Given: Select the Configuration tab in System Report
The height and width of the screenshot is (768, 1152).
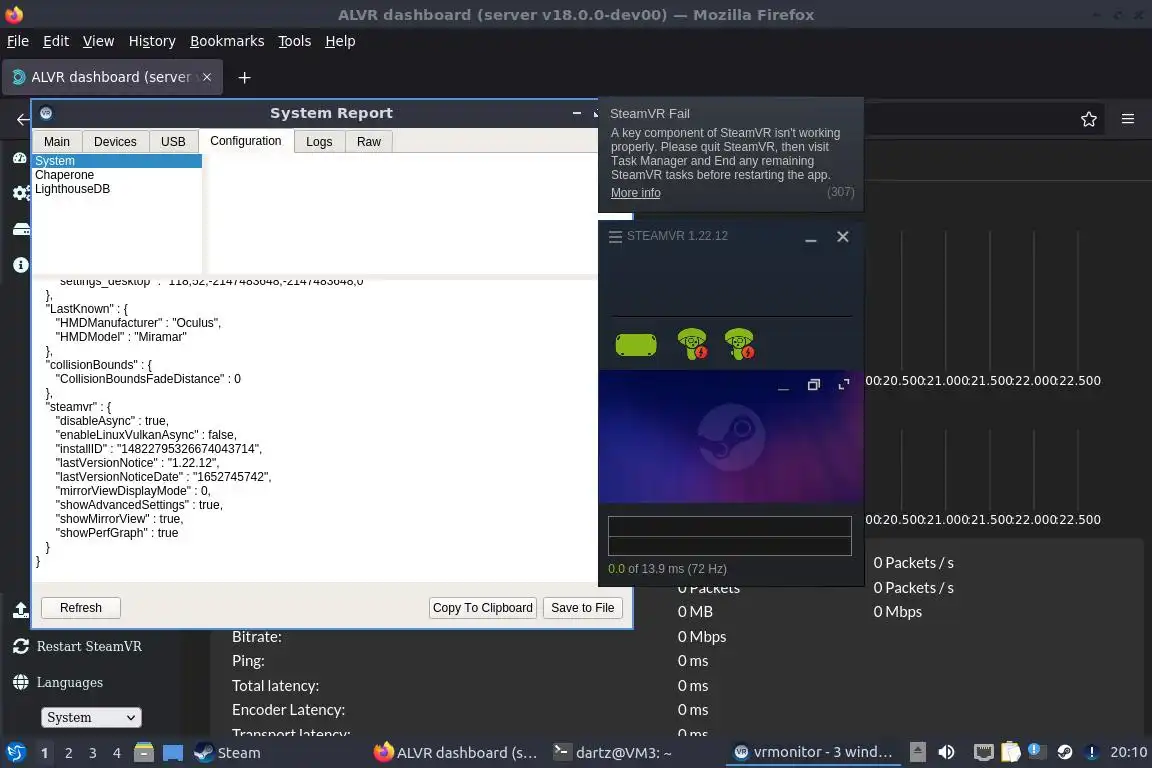Looking at the screenshot, I should pos(245,141).
